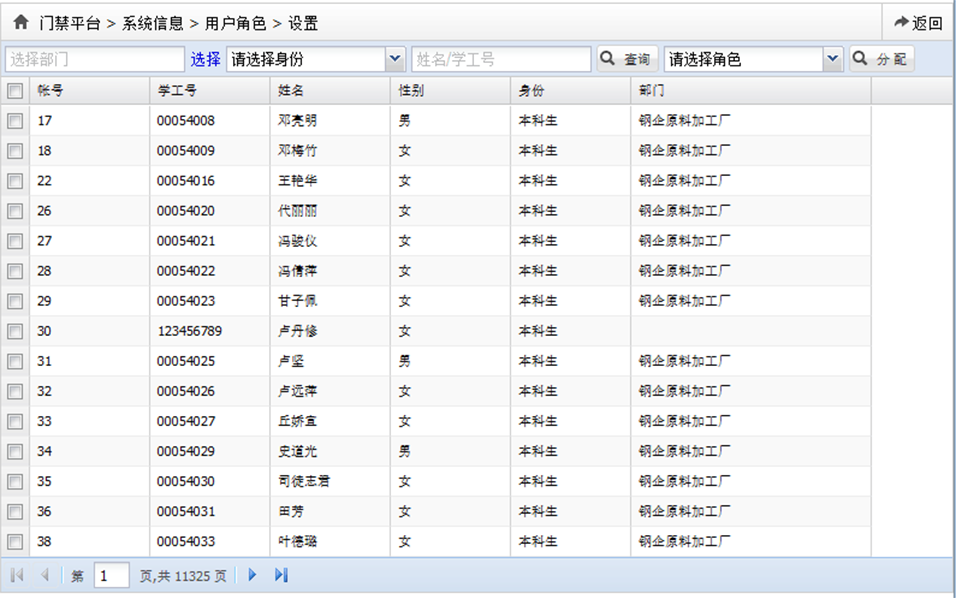Focus the page number input box
This screenshot has width=956, height=605.
tap(111, 575)
